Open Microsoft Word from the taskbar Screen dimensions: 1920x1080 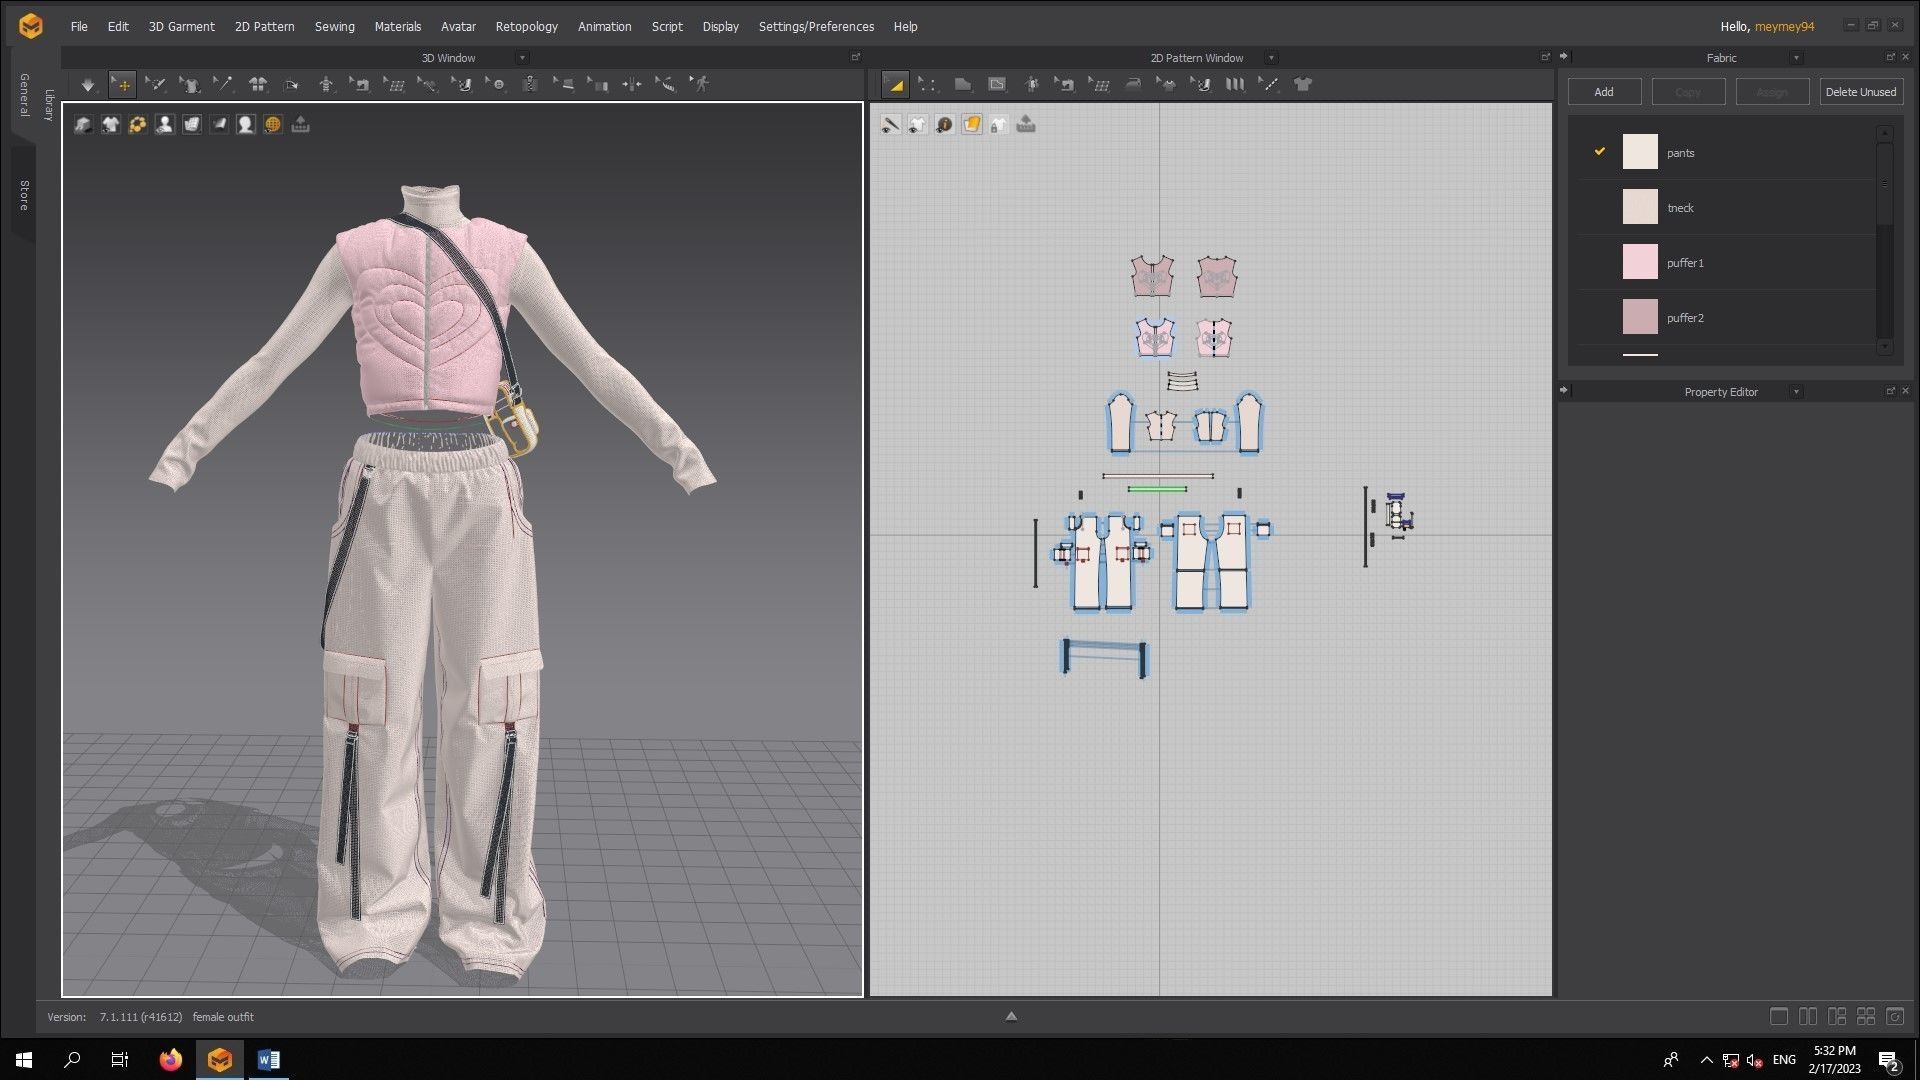point(269,1060)
